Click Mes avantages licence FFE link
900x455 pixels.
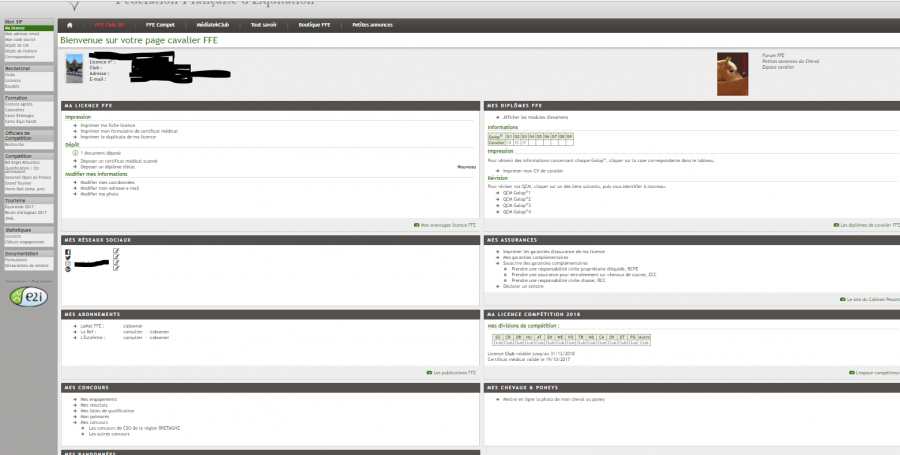(448, 225)
